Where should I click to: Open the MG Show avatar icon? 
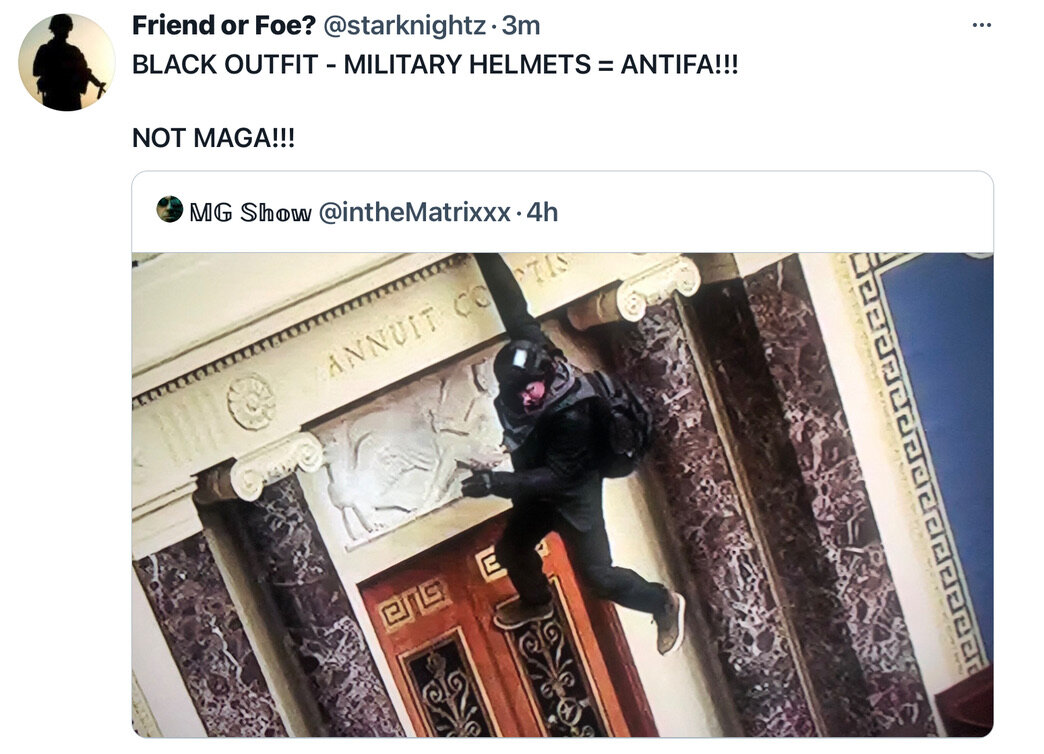(x=170, y=209)
